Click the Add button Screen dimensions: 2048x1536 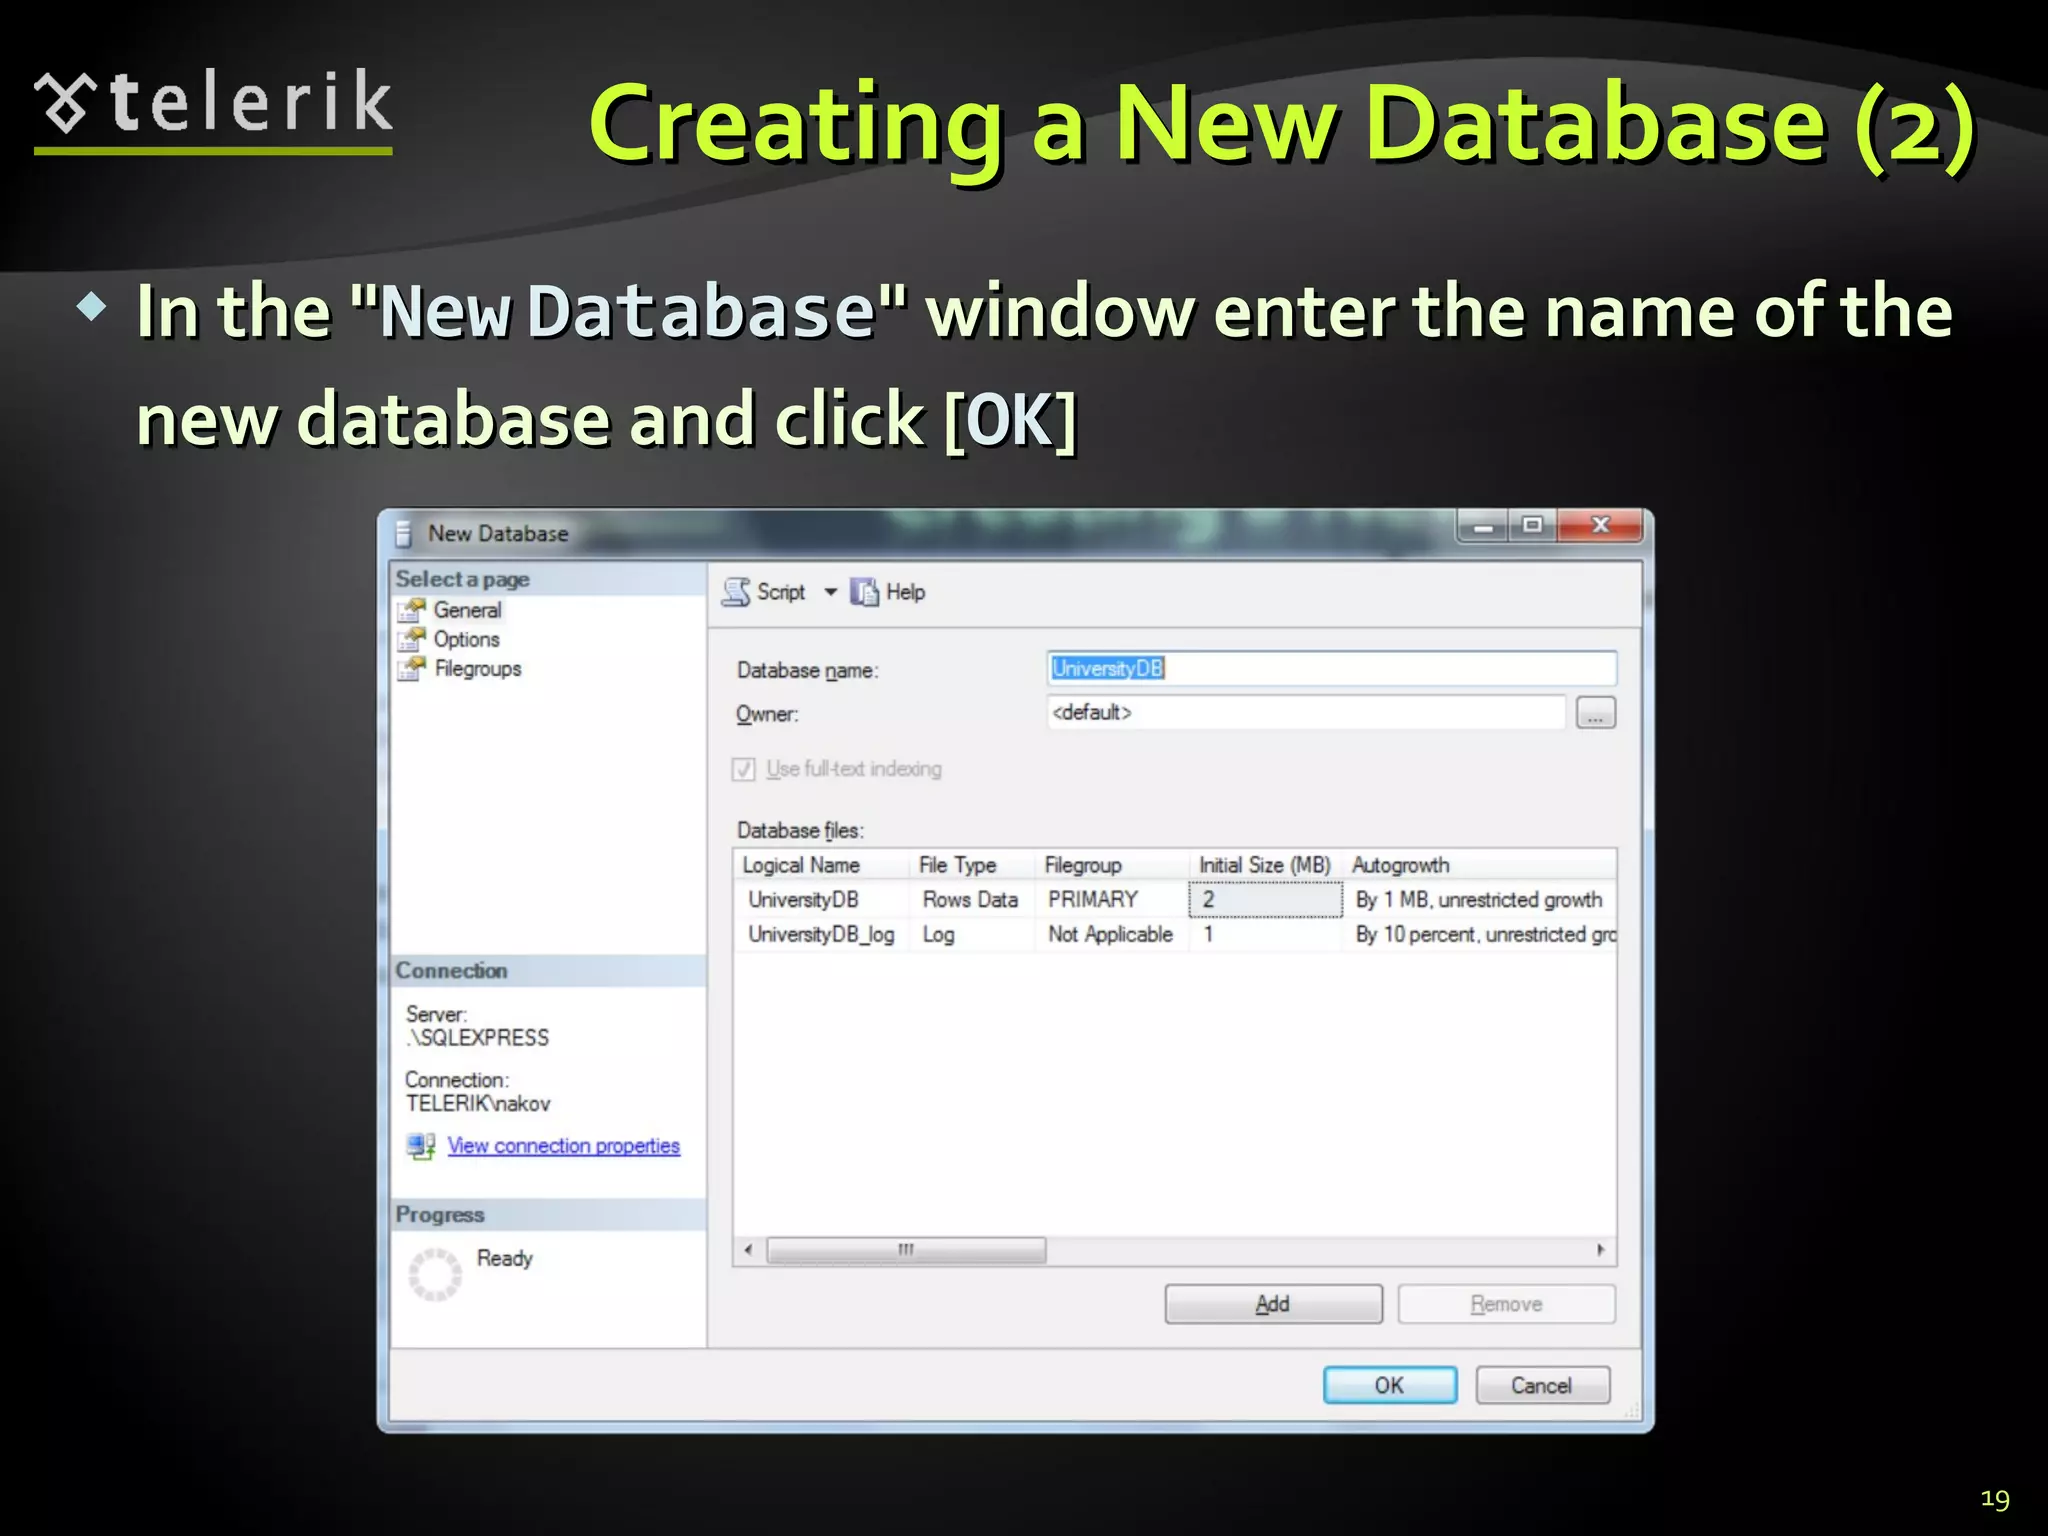point(1273,1304)
